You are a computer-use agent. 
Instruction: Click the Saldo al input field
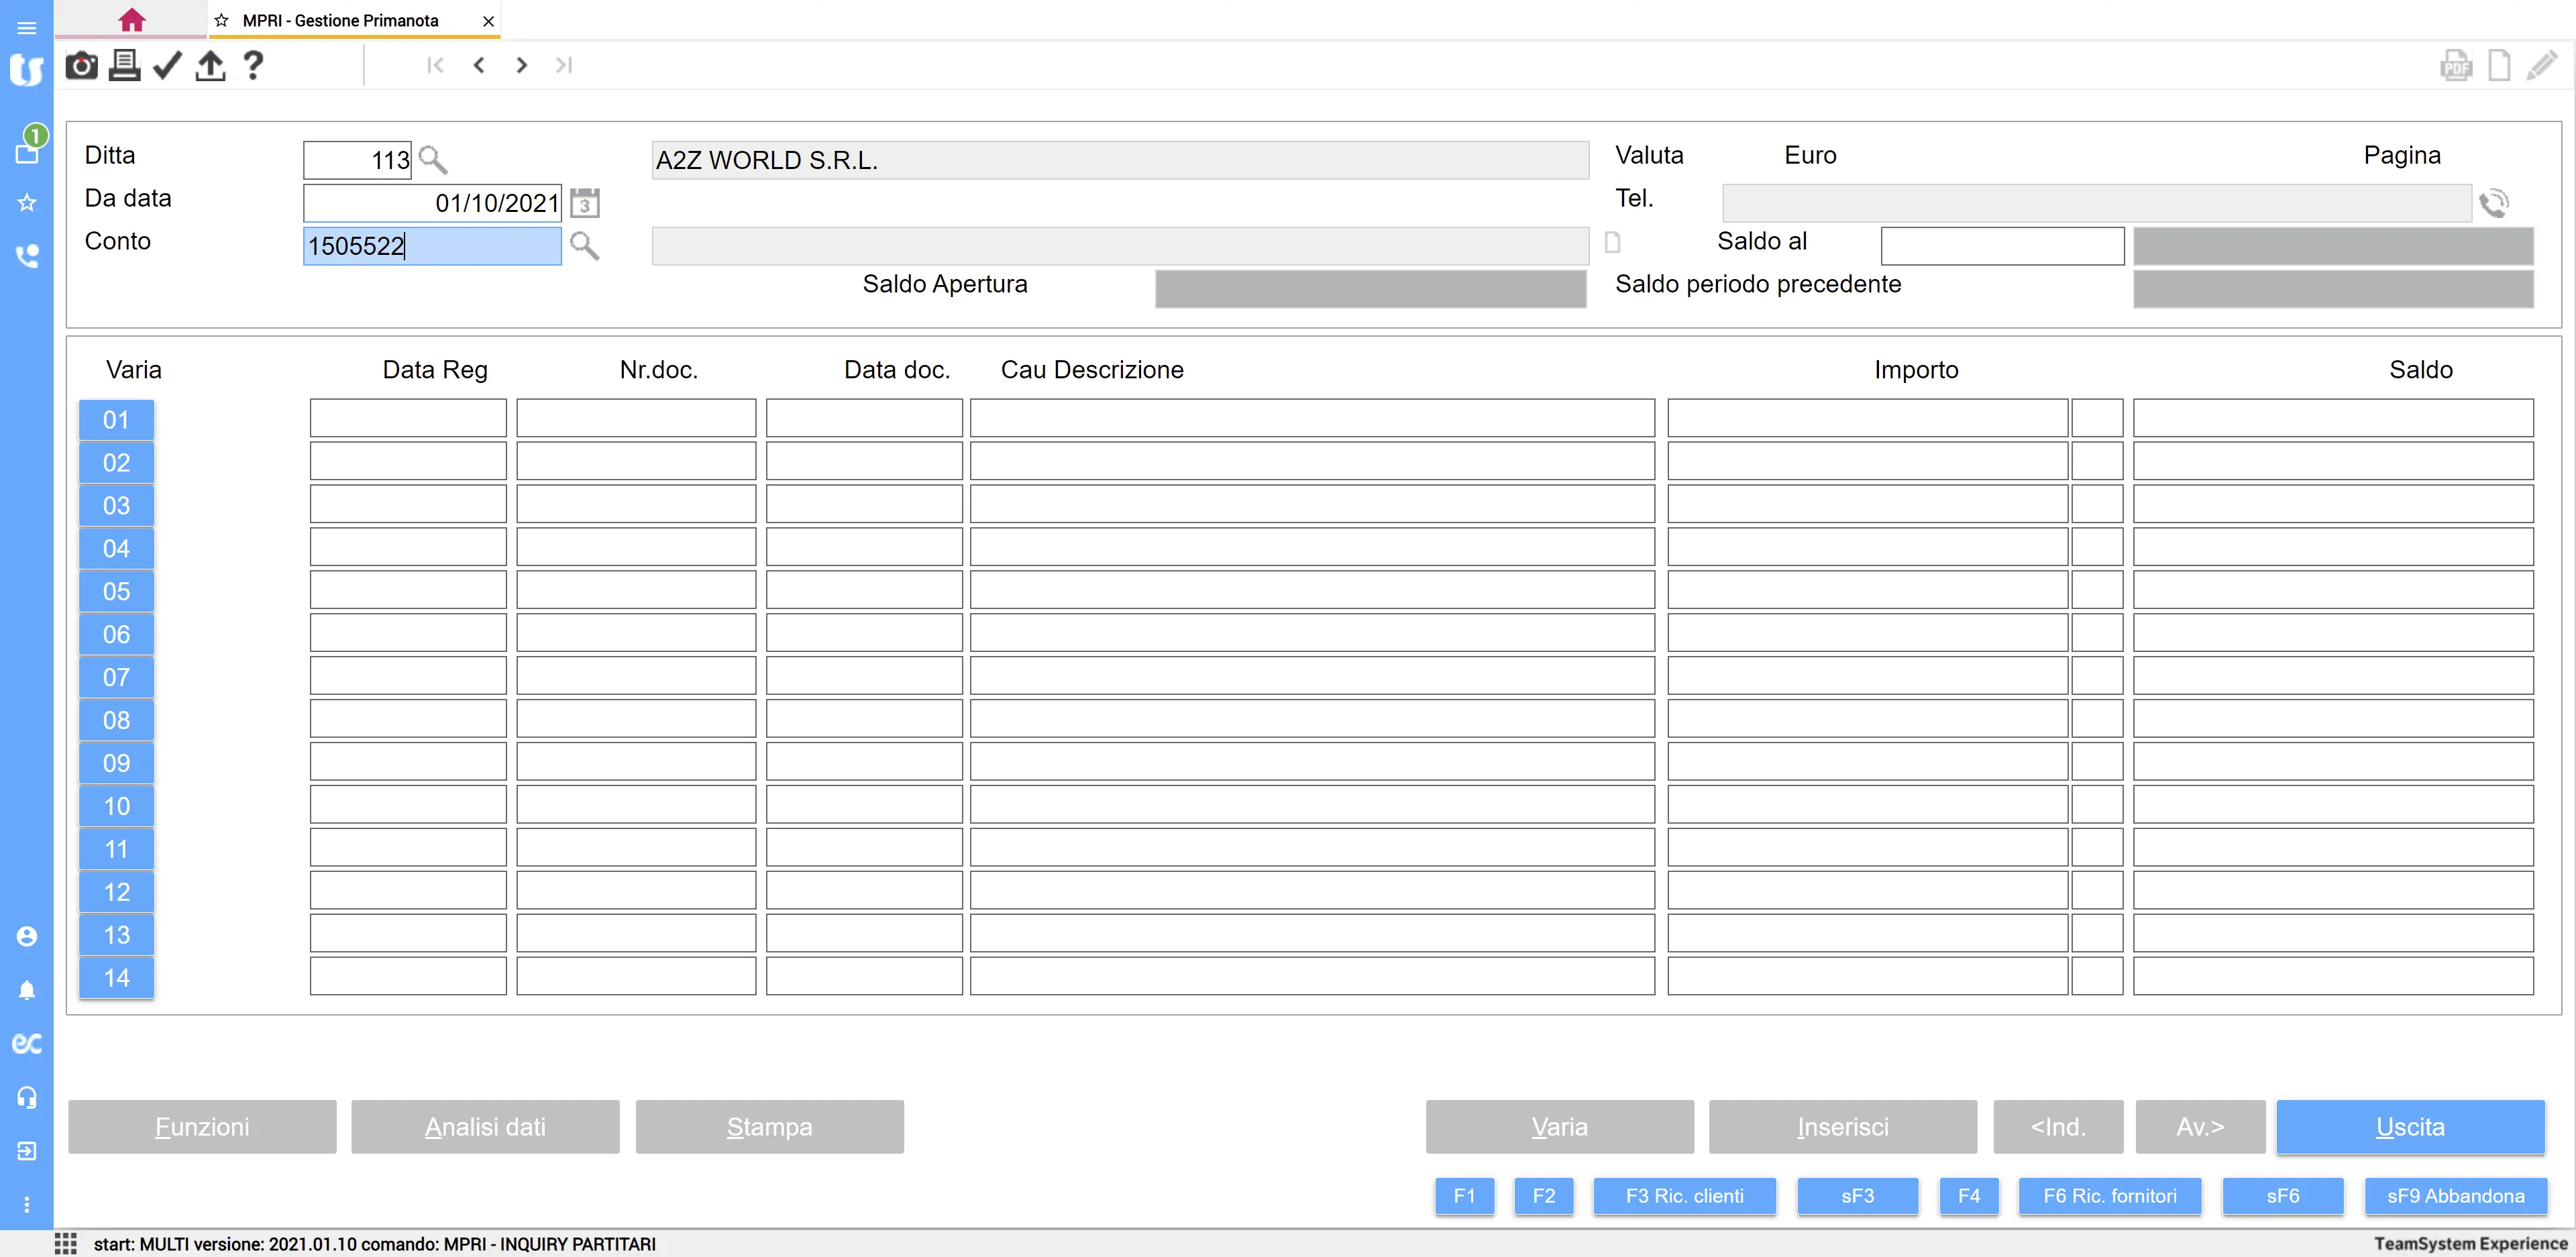tap(2002, 246)
